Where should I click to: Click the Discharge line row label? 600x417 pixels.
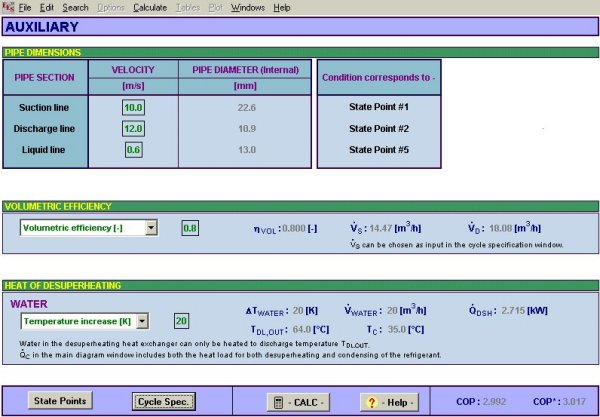pos(44,129)
